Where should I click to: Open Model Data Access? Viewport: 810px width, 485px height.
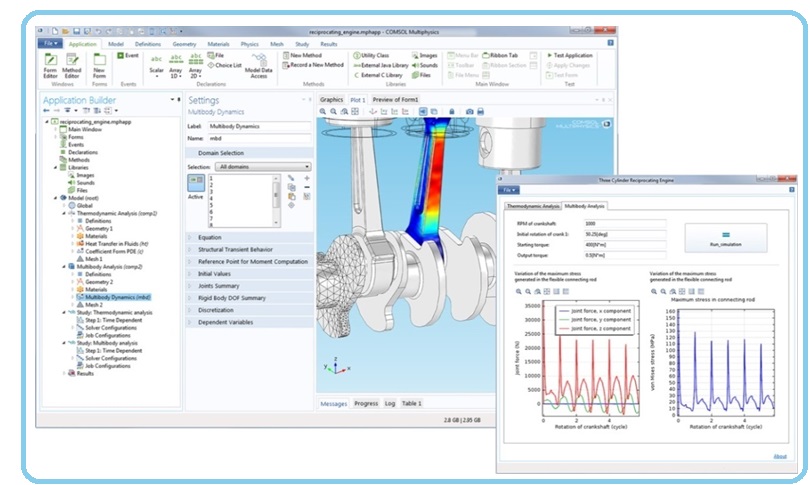(x=258, y=66)
